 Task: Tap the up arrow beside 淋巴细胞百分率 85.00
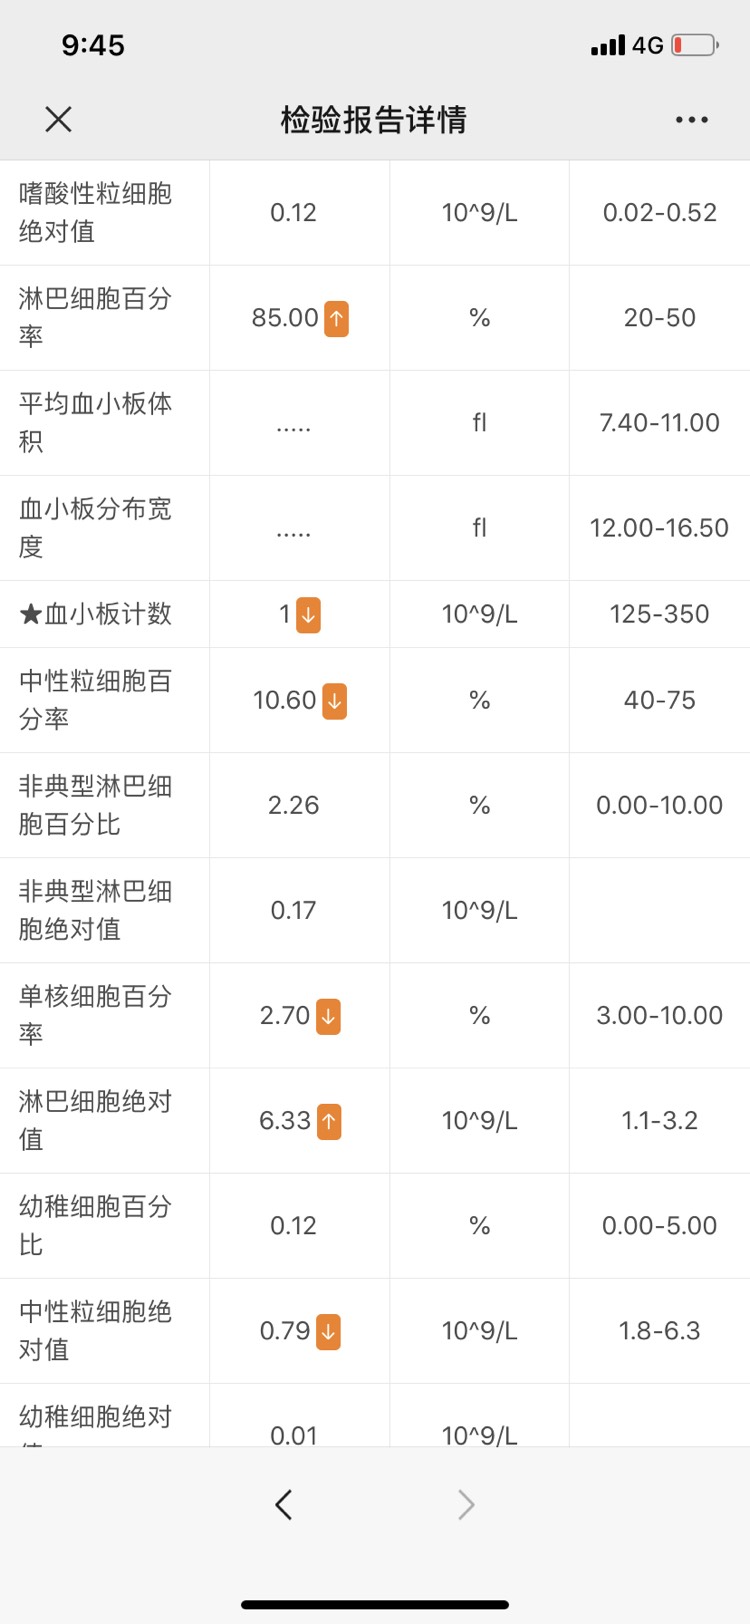coord(338,318)
